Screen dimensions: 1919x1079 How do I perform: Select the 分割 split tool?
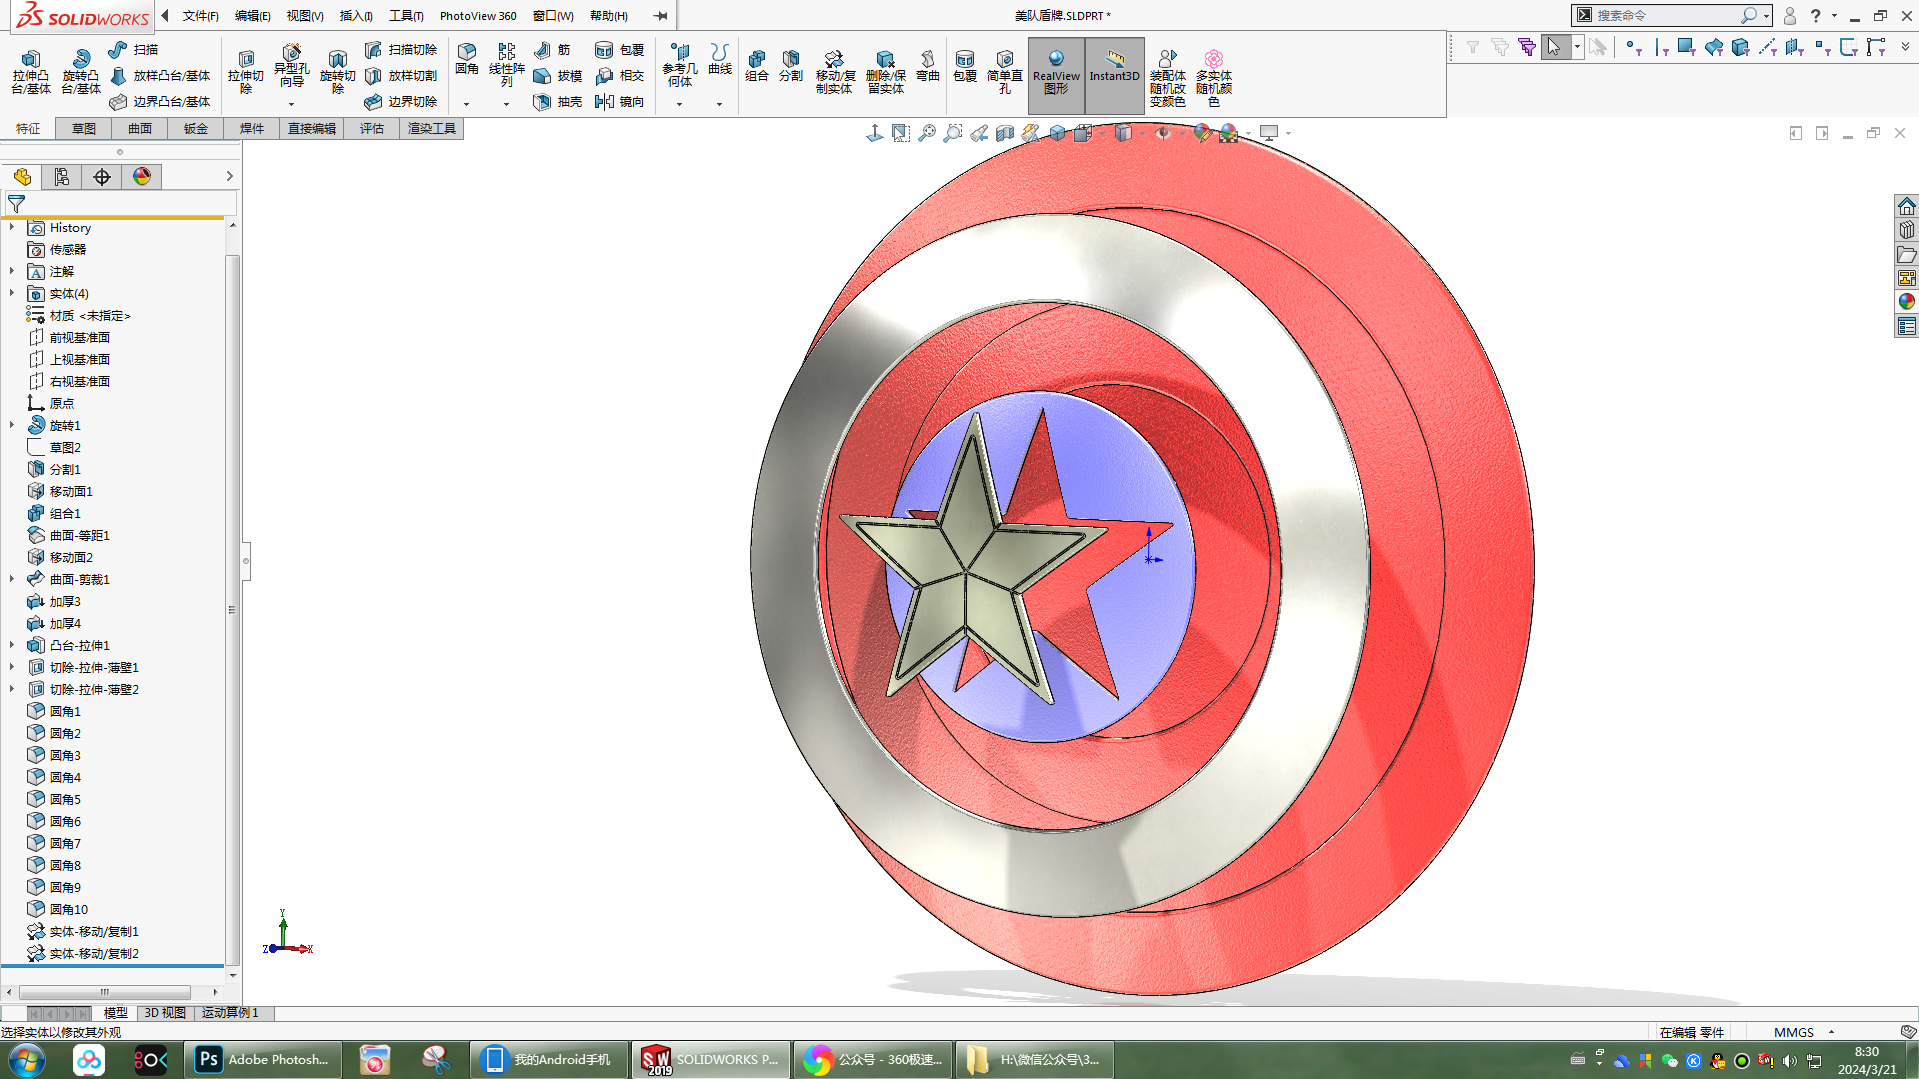click(791, 66)
